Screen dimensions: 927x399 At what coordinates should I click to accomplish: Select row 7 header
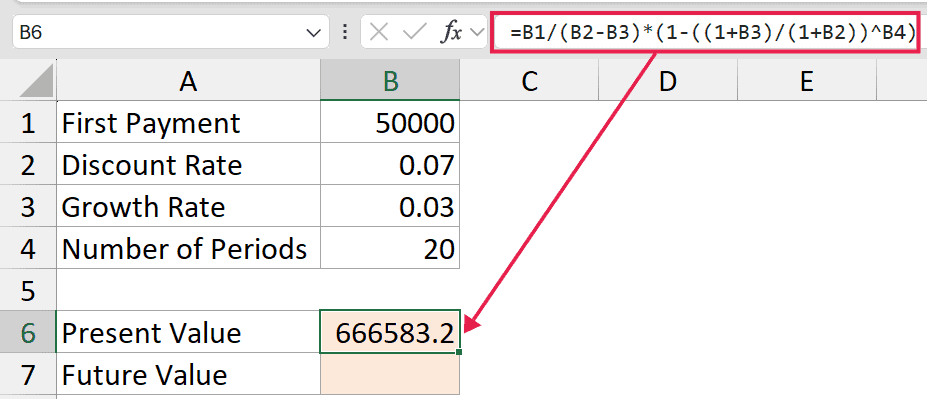click(x=28, y=374)
